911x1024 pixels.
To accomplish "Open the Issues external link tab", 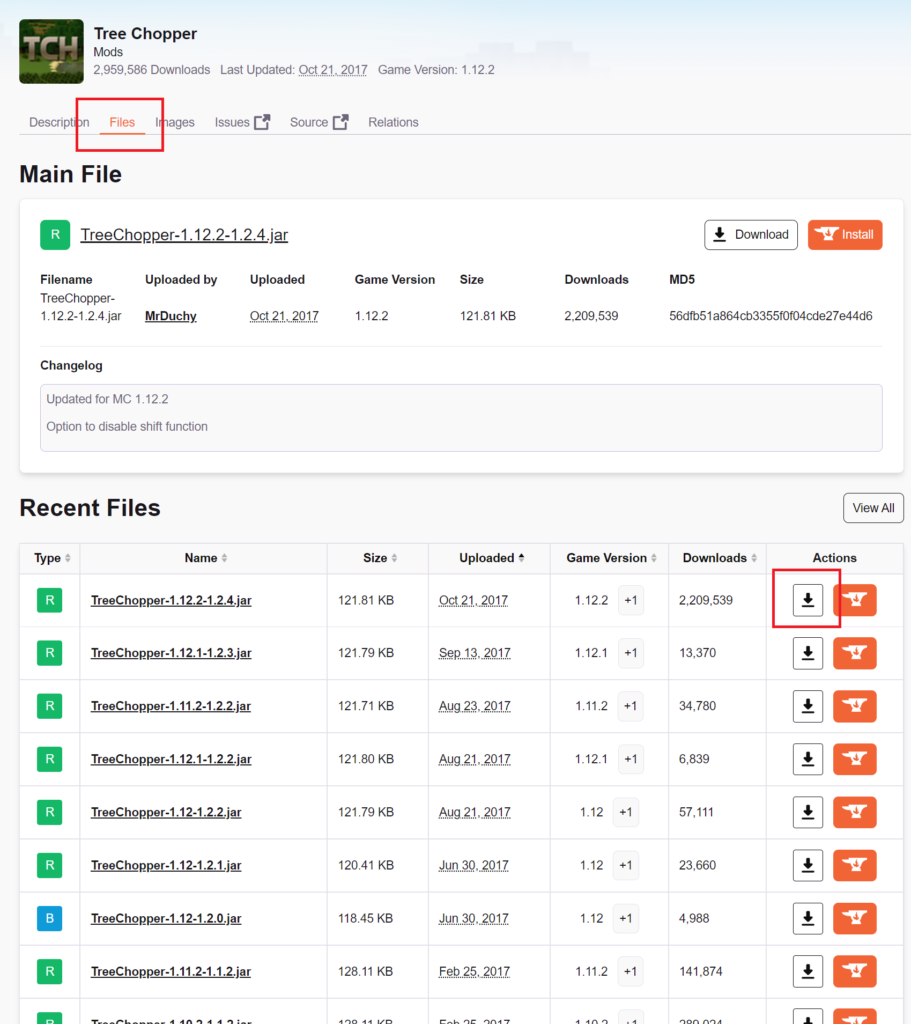I will click(x=242, y=122).
